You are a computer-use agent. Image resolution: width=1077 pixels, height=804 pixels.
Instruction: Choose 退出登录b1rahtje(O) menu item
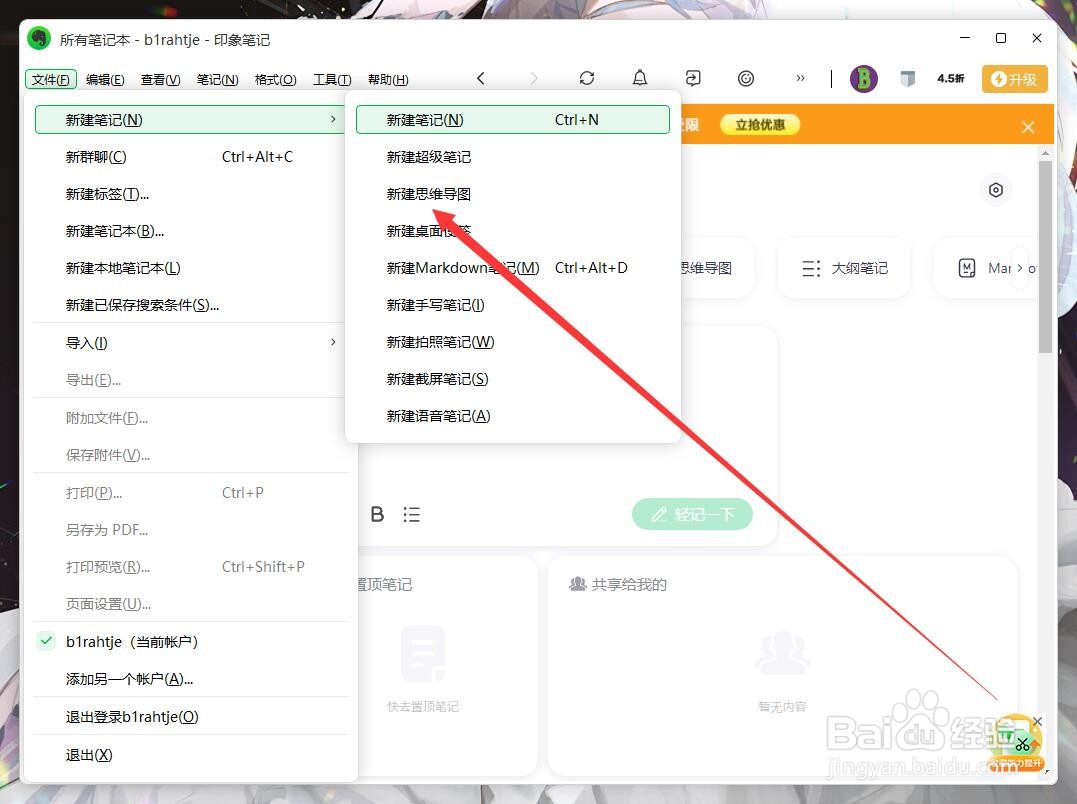(190, 716)
